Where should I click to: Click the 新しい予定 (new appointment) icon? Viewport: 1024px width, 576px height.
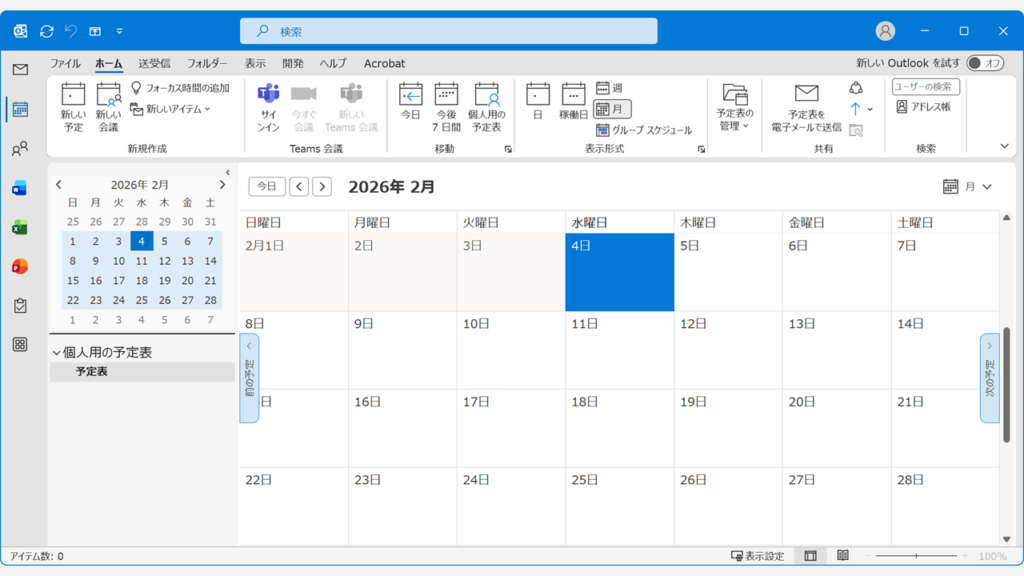click(x=73, y=95)
